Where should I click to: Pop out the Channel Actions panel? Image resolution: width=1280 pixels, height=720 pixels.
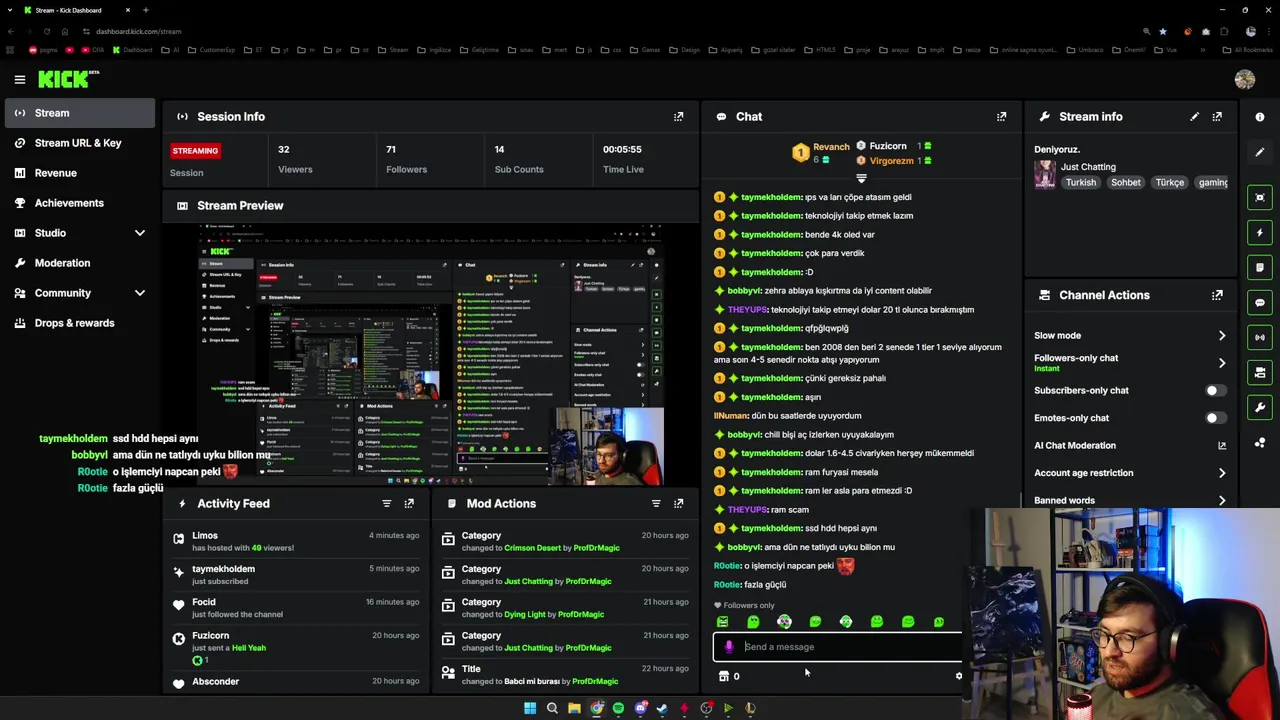[x=1217, y=295]
